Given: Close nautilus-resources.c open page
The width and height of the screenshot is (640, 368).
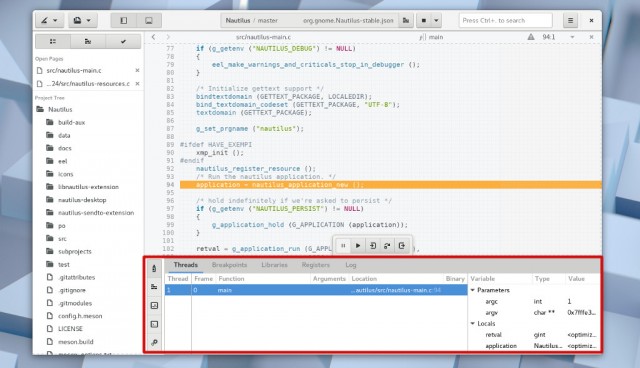Looking at the screenshot, I should point(138,84).
